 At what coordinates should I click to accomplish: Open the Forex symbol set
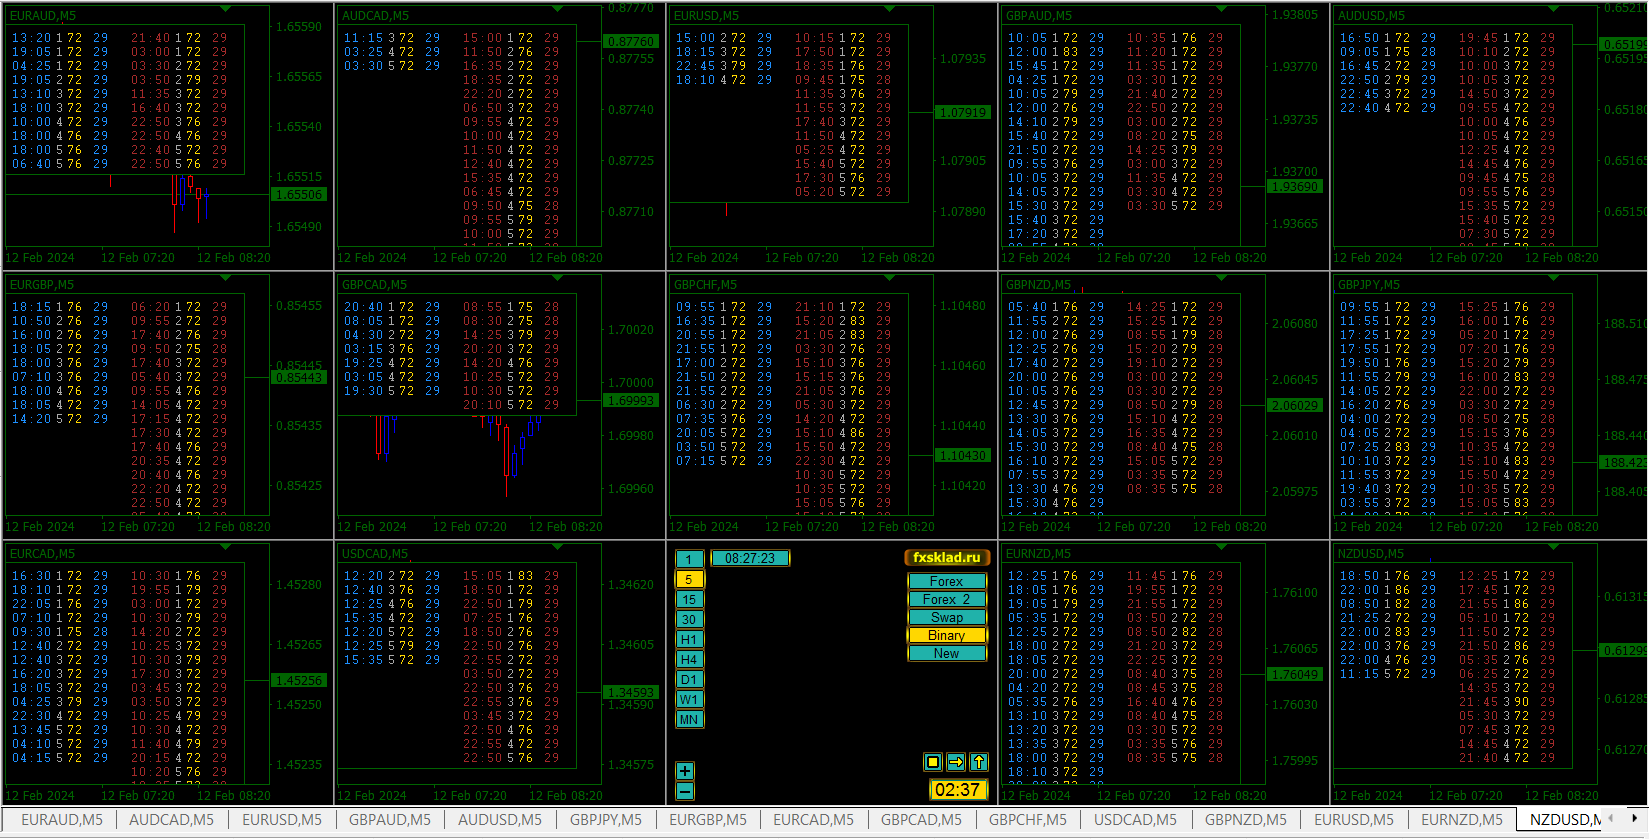(x=947, y=581)
